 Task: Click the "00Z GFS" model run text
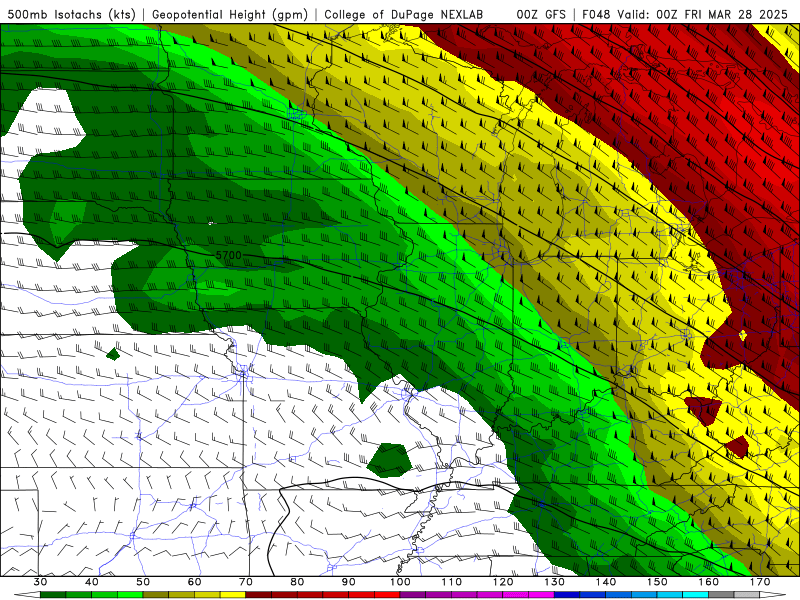[x=541, y=14]
